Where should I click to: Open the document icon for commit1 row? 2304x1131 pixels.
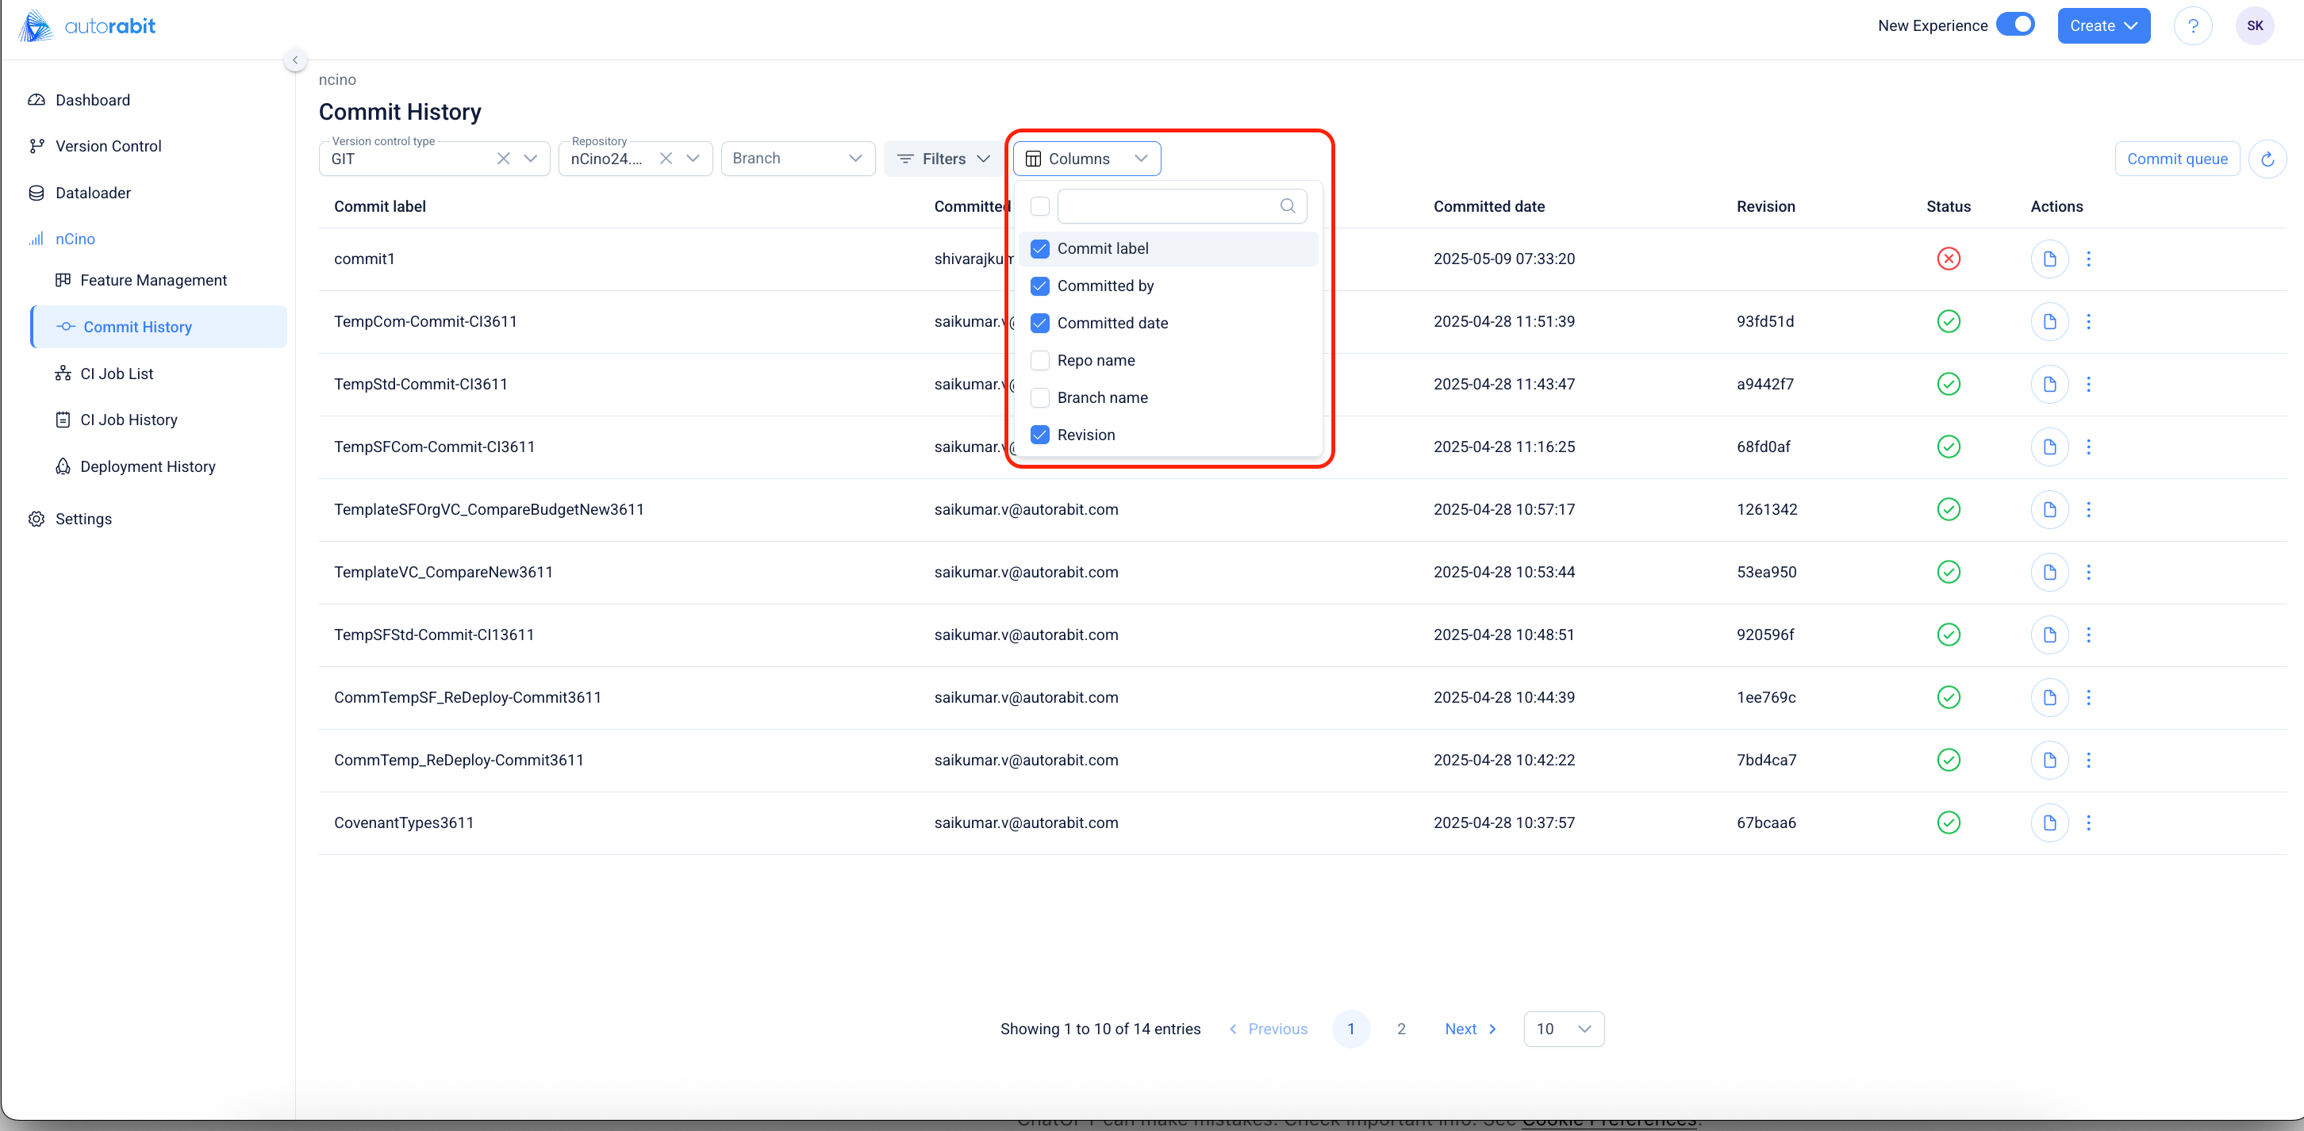pyautogui.click(x=2049, y=259)
